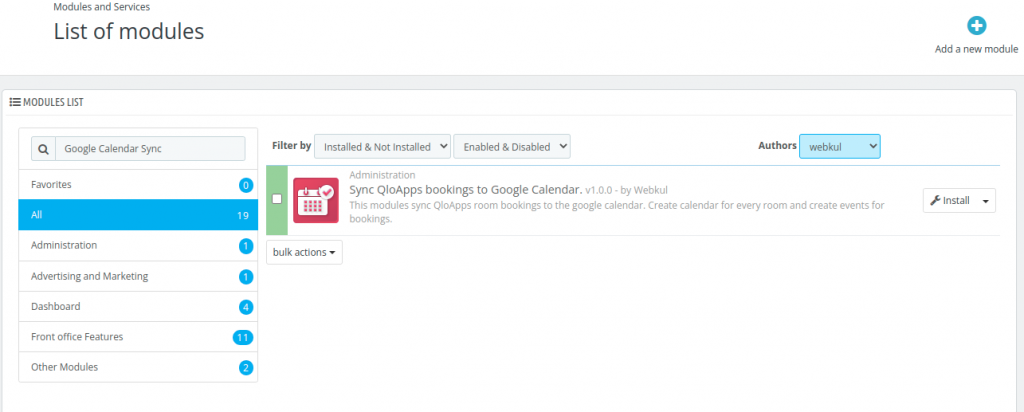Image resolution: width=1024 pixels, height=412 pixels.
Task: Select the Advertising and Marketing category
Action: 138,276
